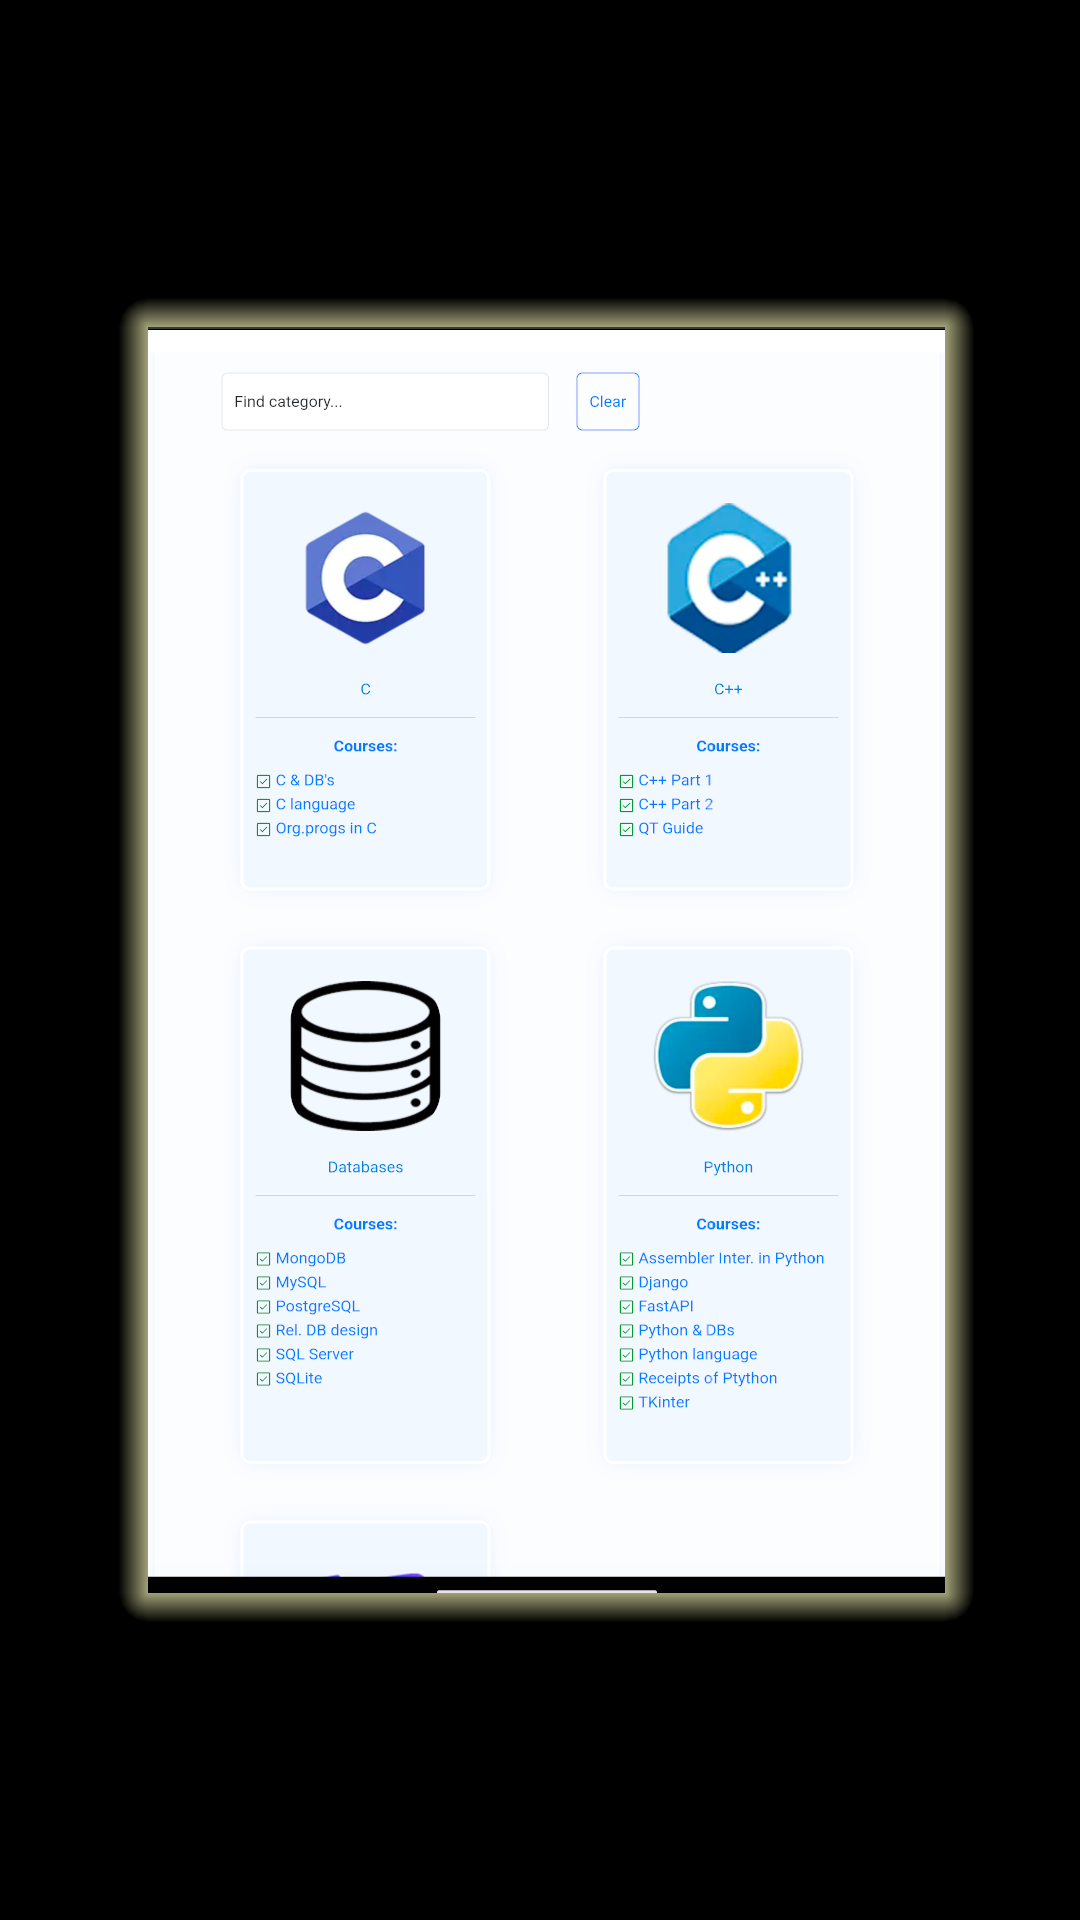Open the PostgreSQL course
Image resolution: width=1080 pixels, height=1920 pixels.
(x=318, y=1306)
